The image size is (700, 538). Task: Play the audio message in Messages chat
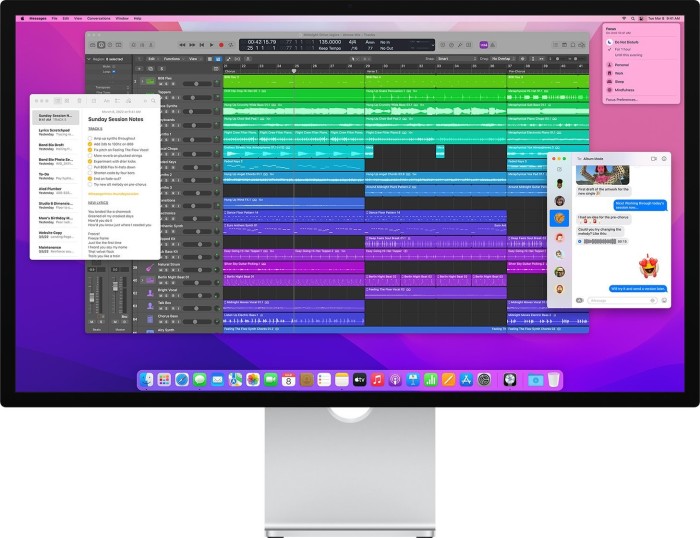(581, 241)
